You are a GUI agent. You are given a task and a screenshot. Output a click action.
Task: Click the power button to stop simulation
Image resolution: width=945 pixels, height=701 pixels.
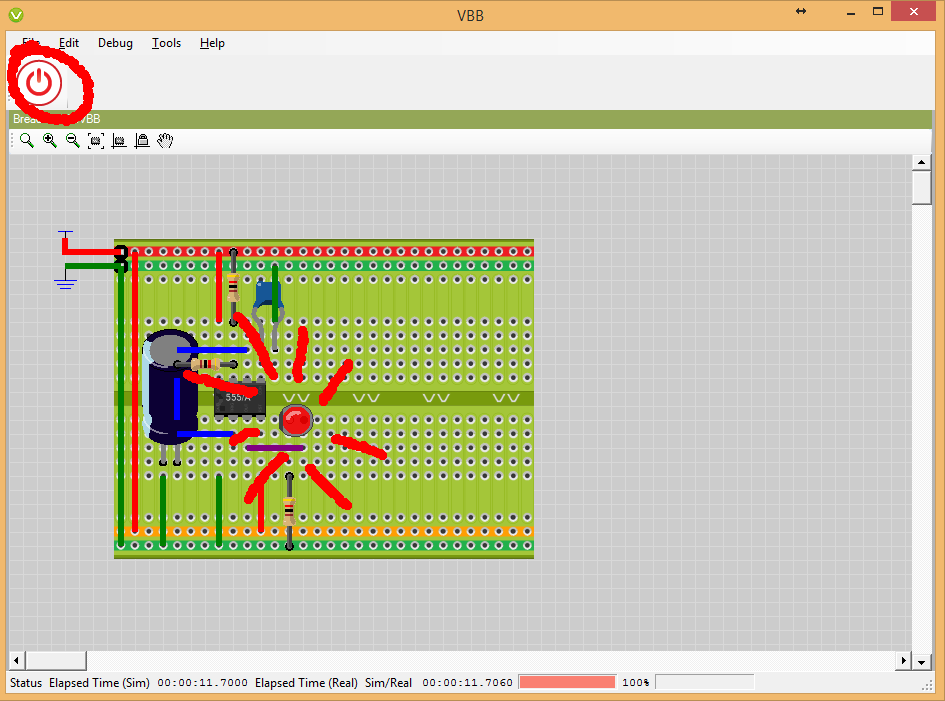[40, 82]
